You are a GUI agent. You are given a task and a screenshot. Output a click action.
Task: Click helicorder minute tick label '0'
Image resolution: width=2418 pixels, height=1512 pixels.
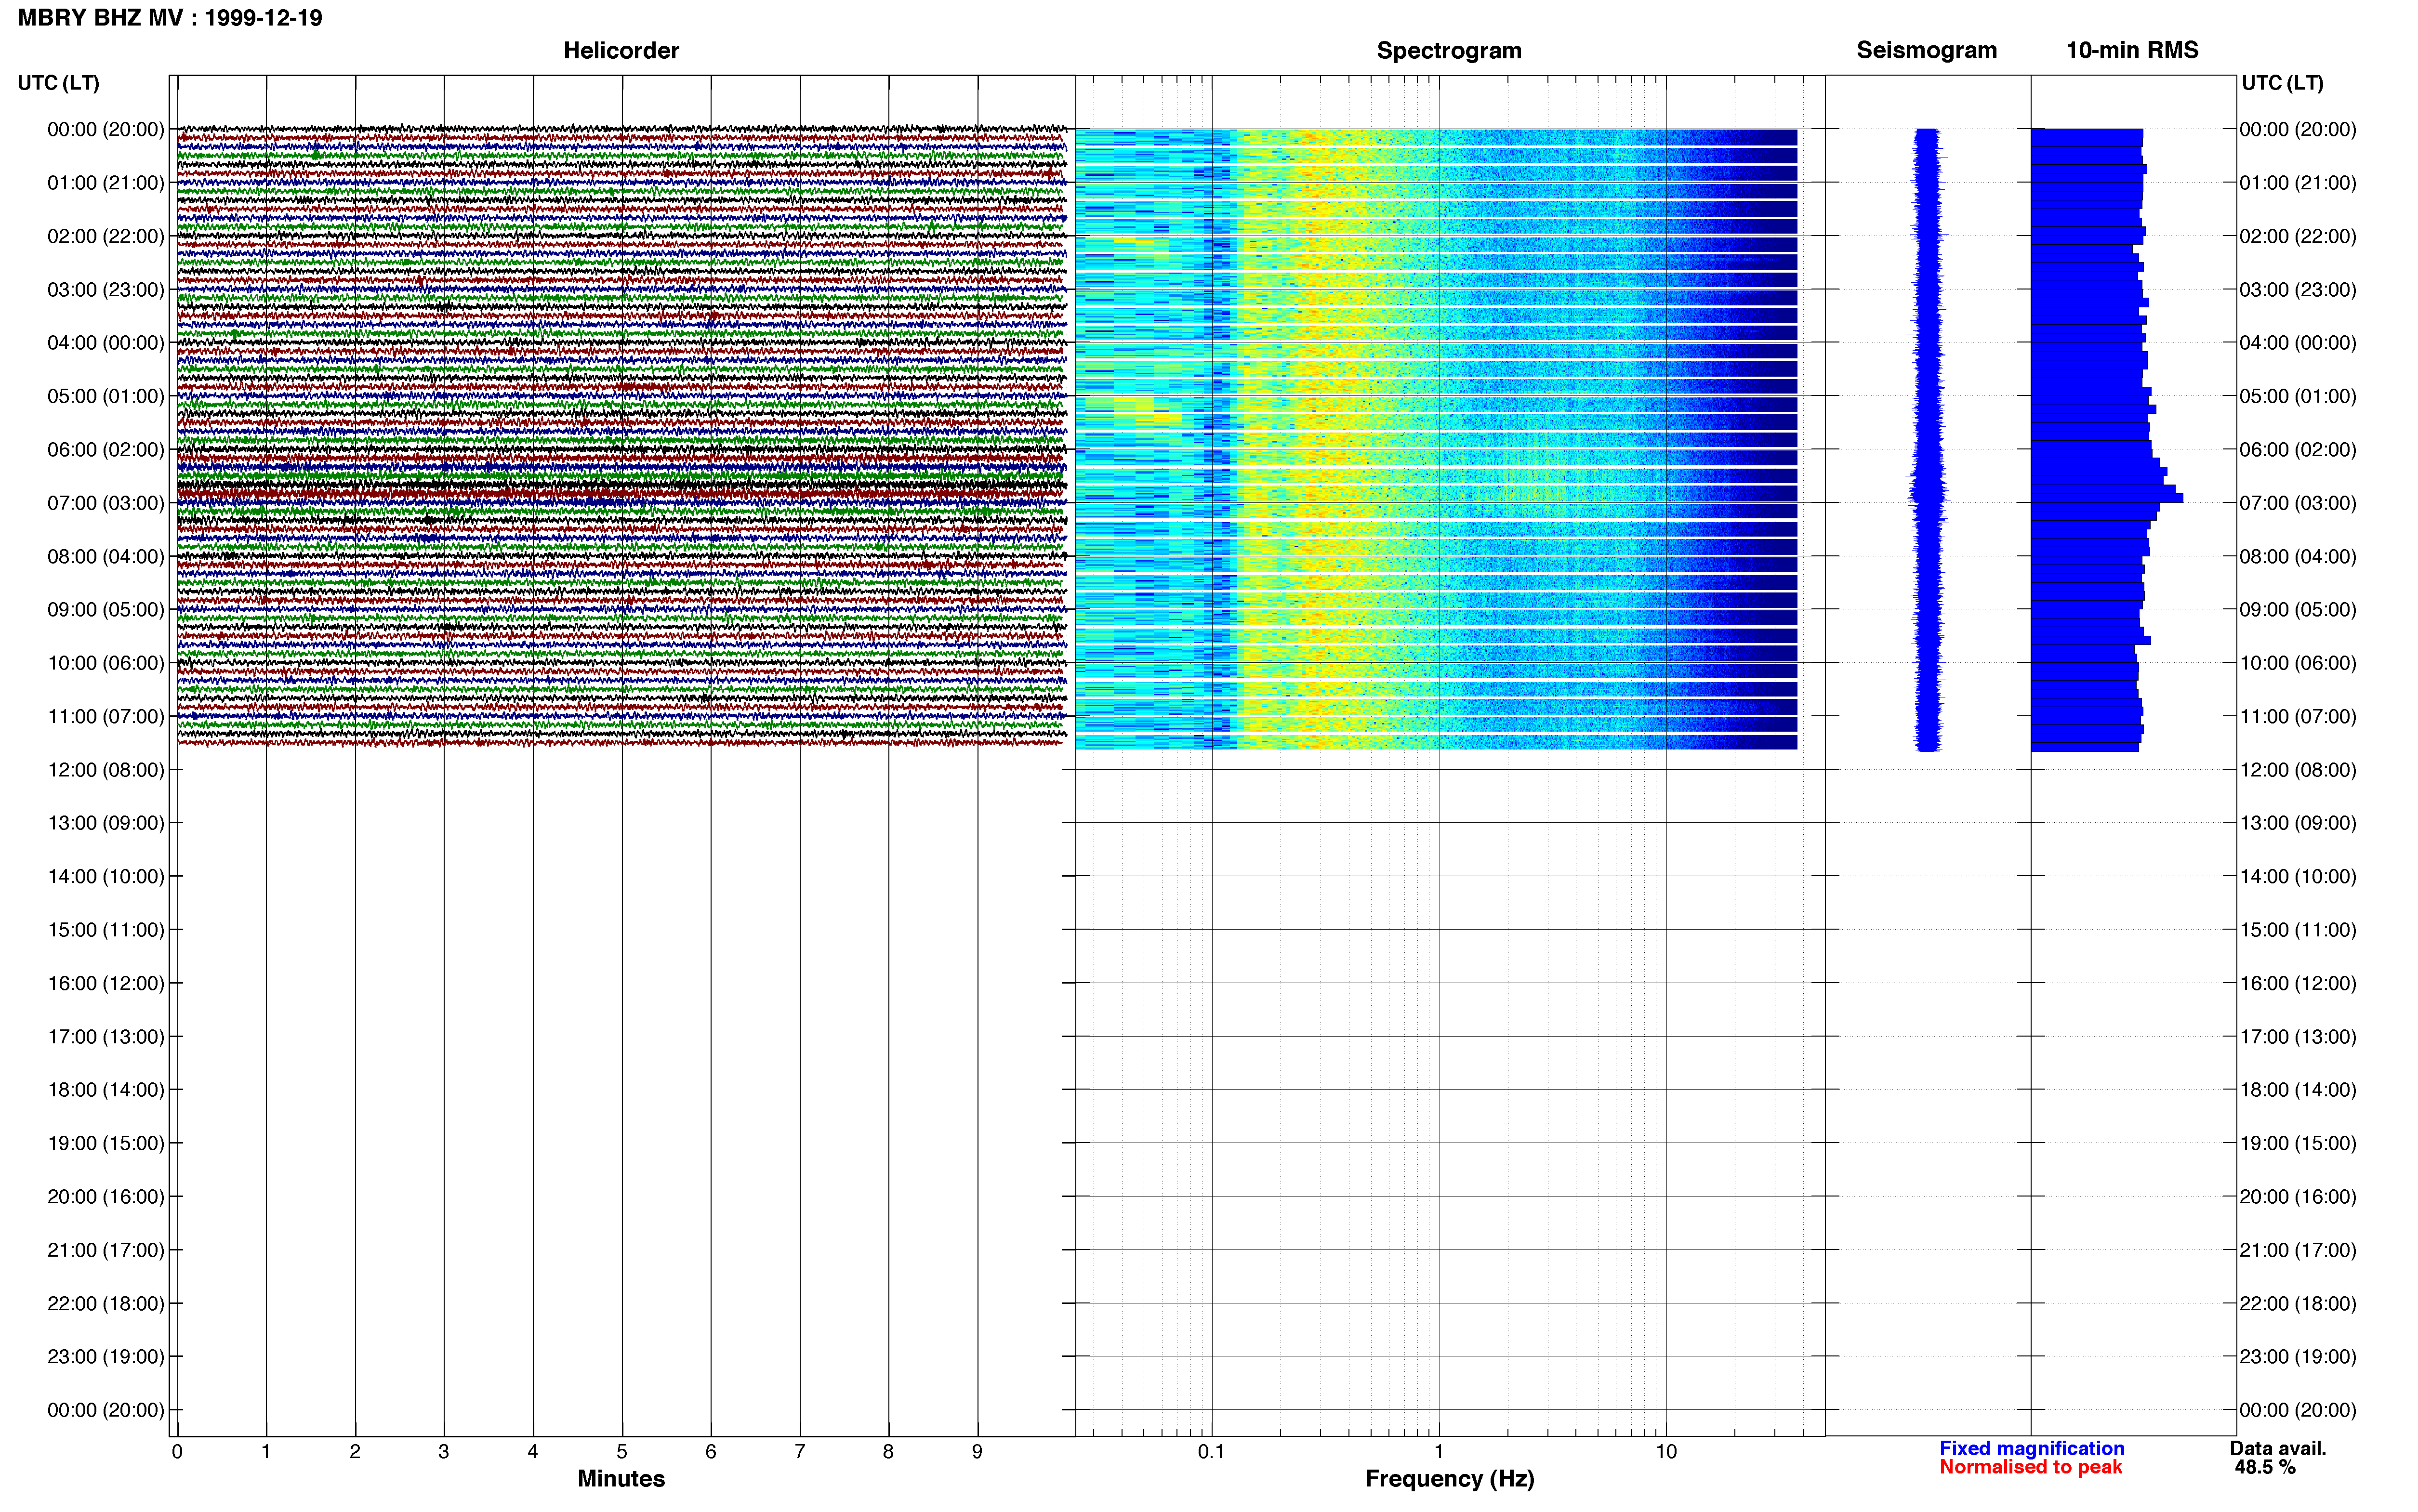click(x=177, y=1452)
